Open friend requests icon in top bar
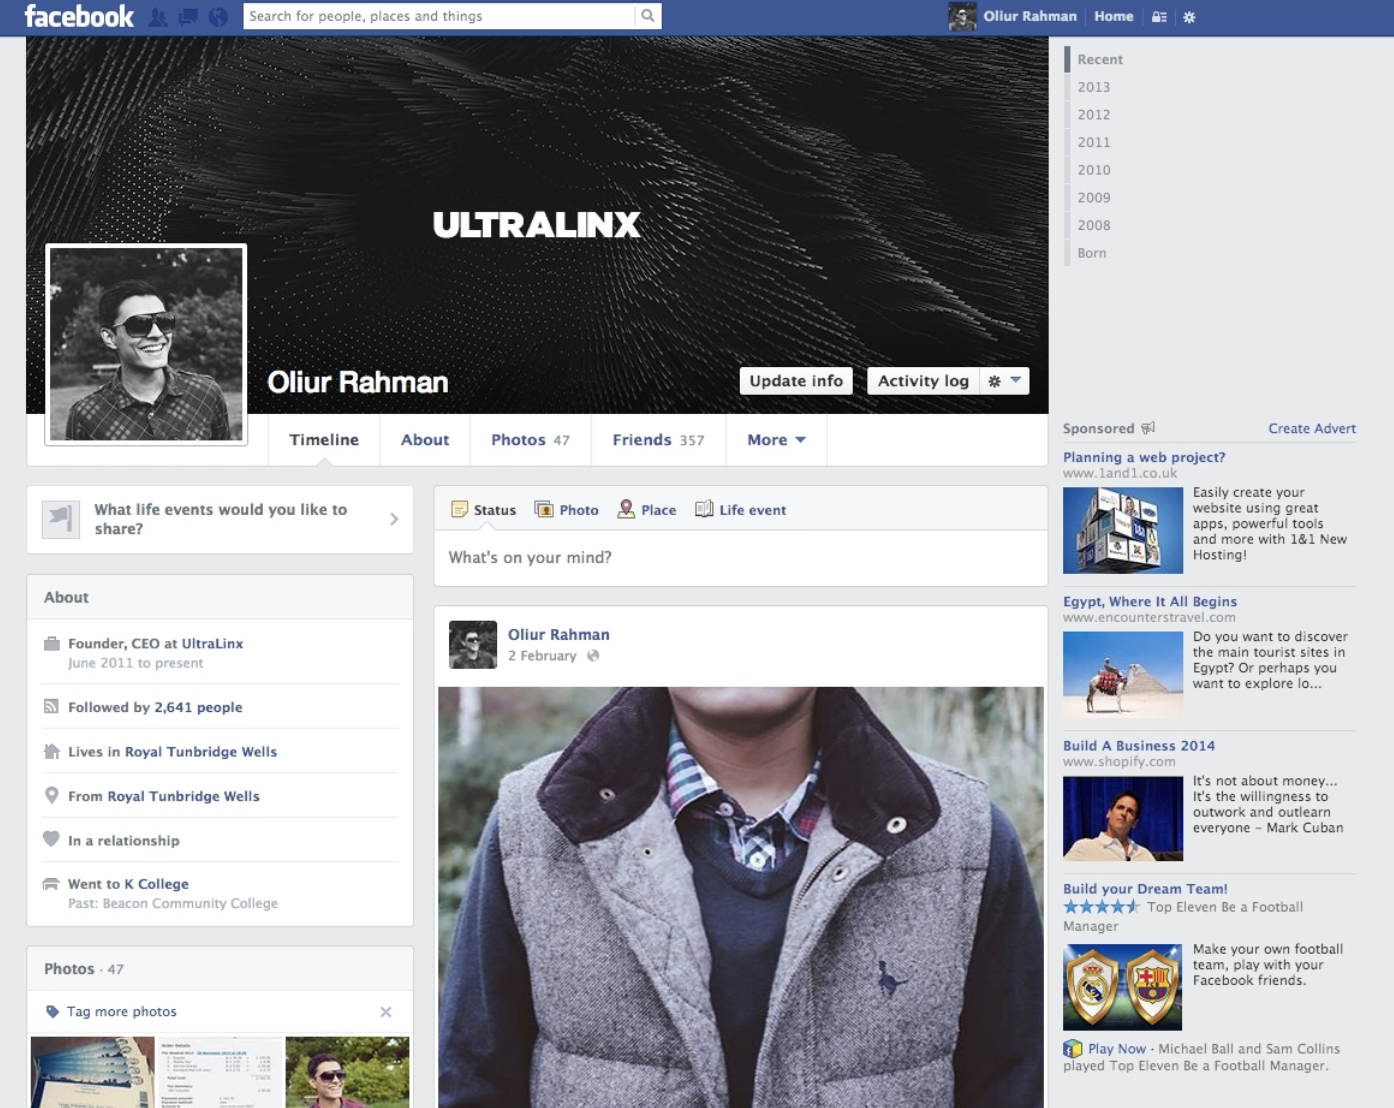This screenshot has height=1108, width=1394. pos(158,17)
